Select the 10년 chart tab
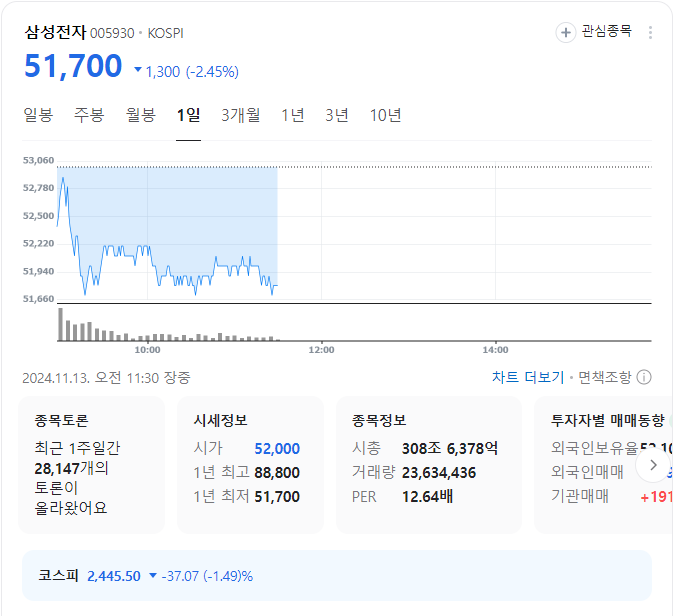 point(385,115)
